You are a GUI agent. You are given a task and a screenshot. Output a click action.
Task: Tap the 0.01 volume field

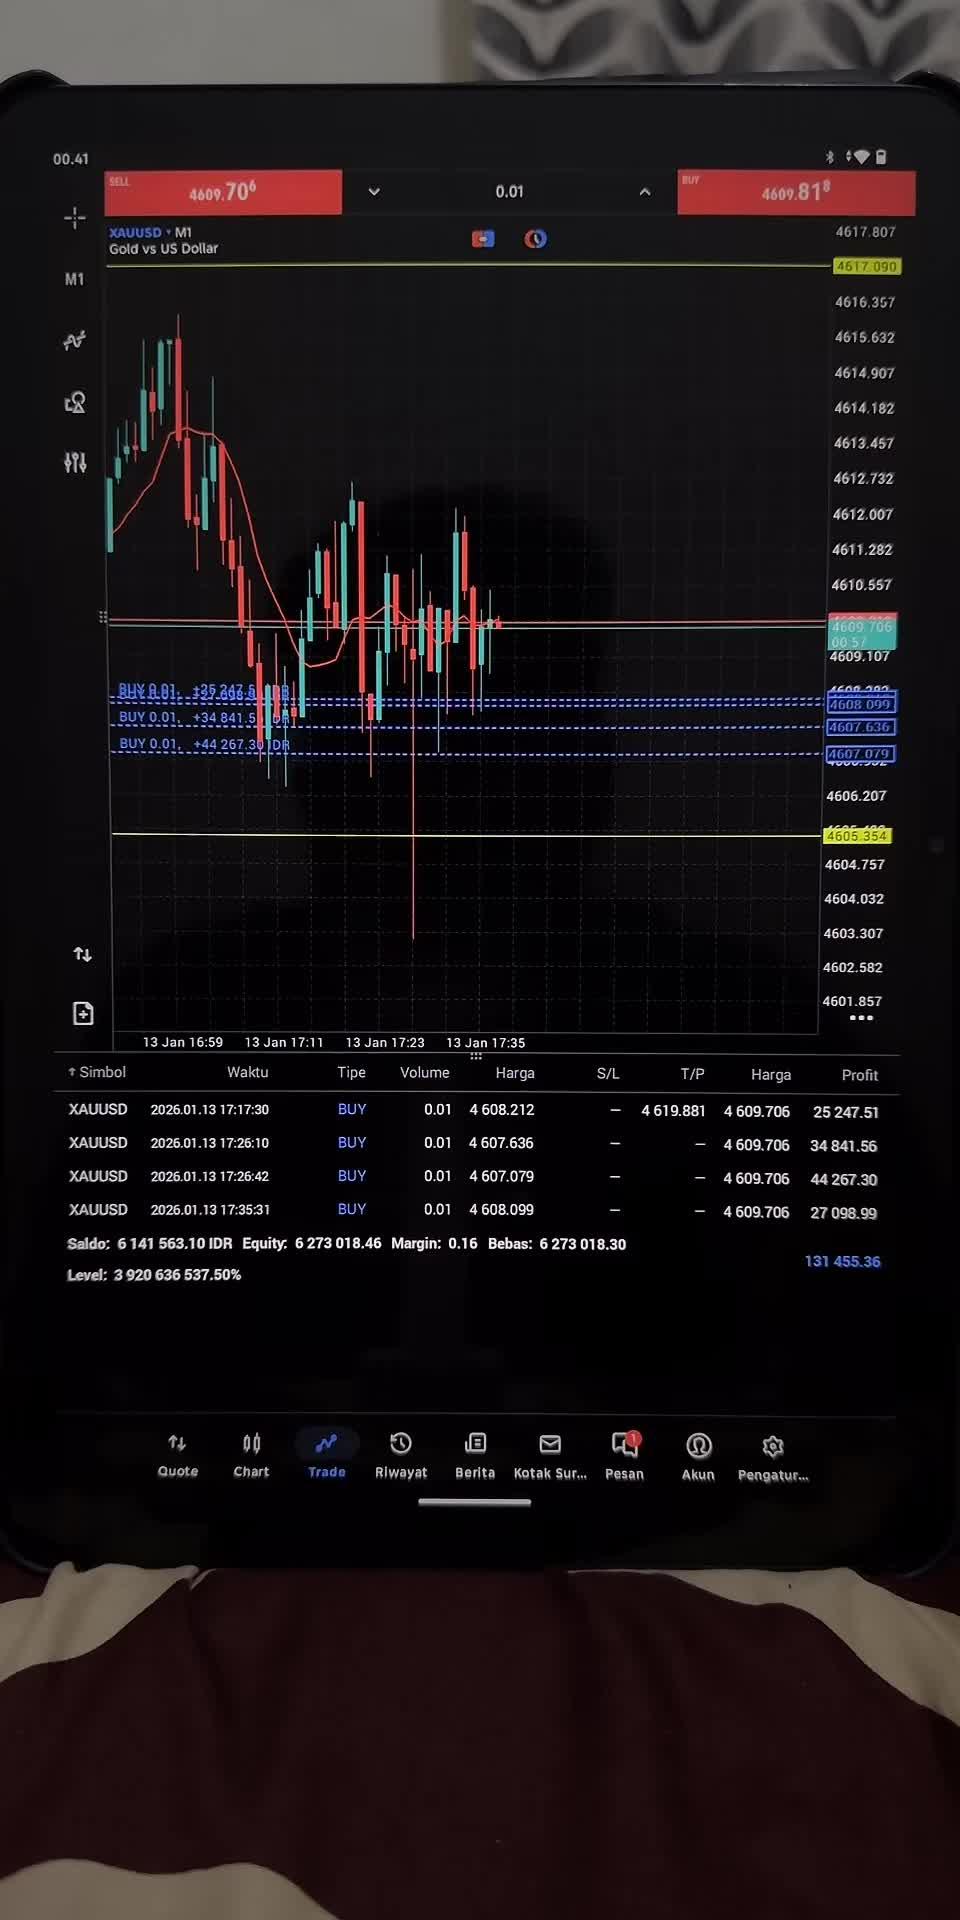(x=509, y=192)
